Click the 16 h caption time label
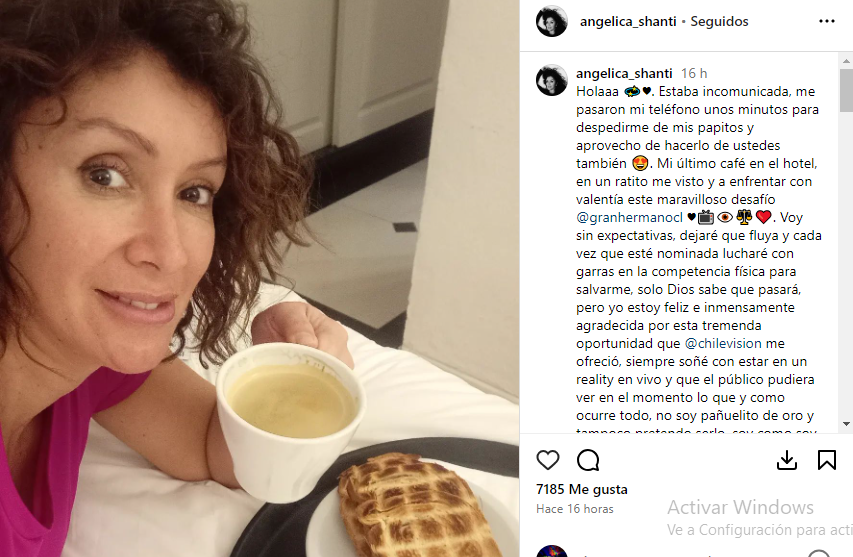853x557 pixels. point(694,73)
